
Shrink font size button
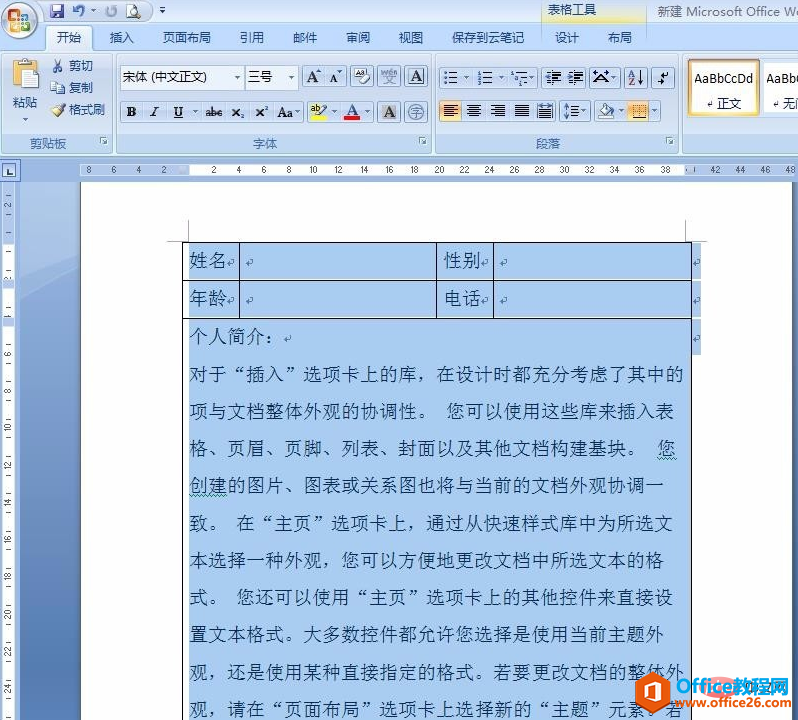[x=335, y=77]
